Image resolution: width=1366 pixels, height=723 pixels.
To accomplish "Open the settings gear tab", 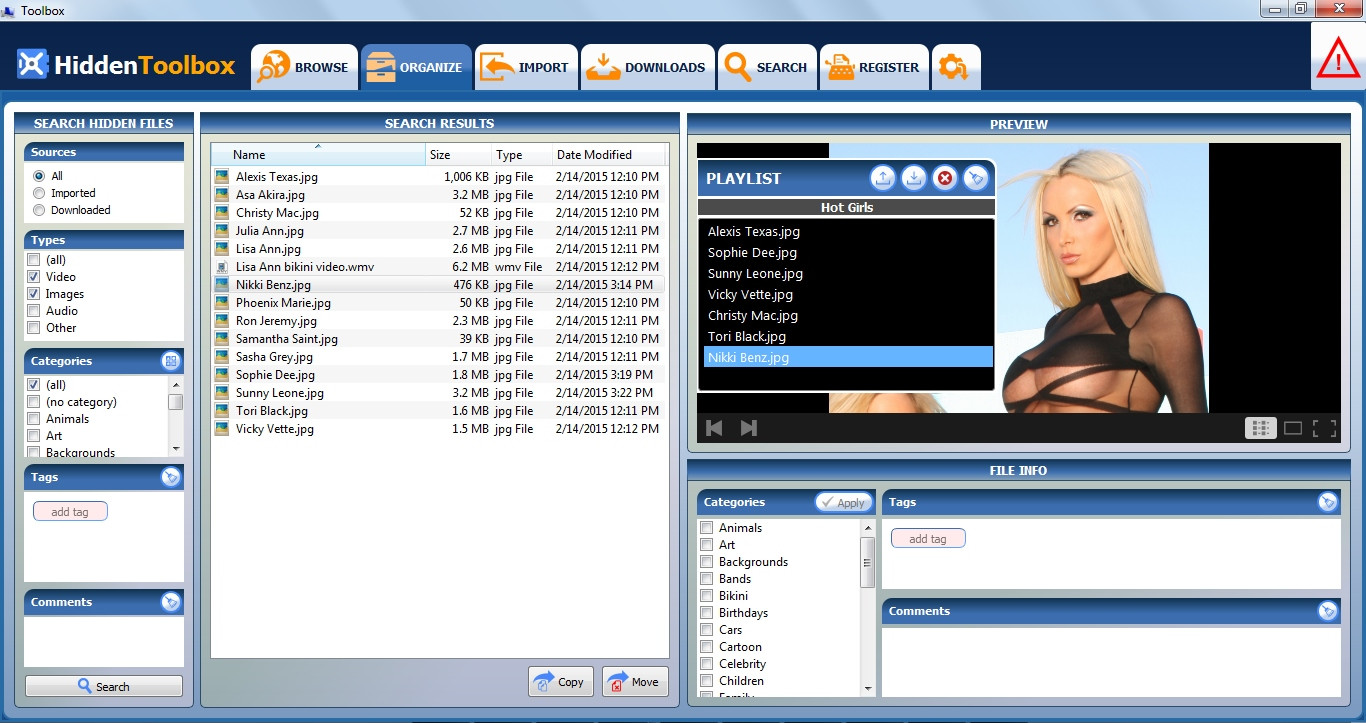I will pos(956,67).
